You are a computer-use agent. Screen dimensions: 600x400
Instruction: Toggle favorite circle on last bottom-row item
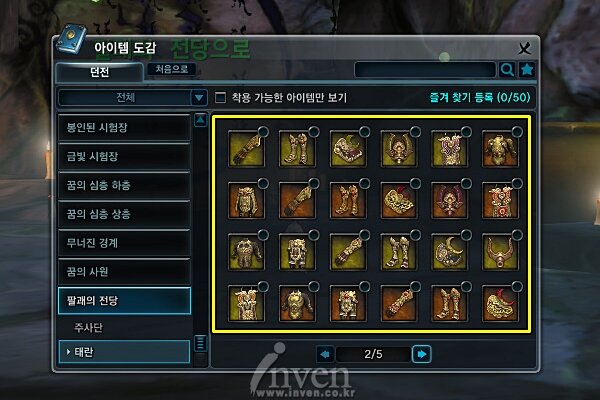pyautogui.click(x=517, y=286)
